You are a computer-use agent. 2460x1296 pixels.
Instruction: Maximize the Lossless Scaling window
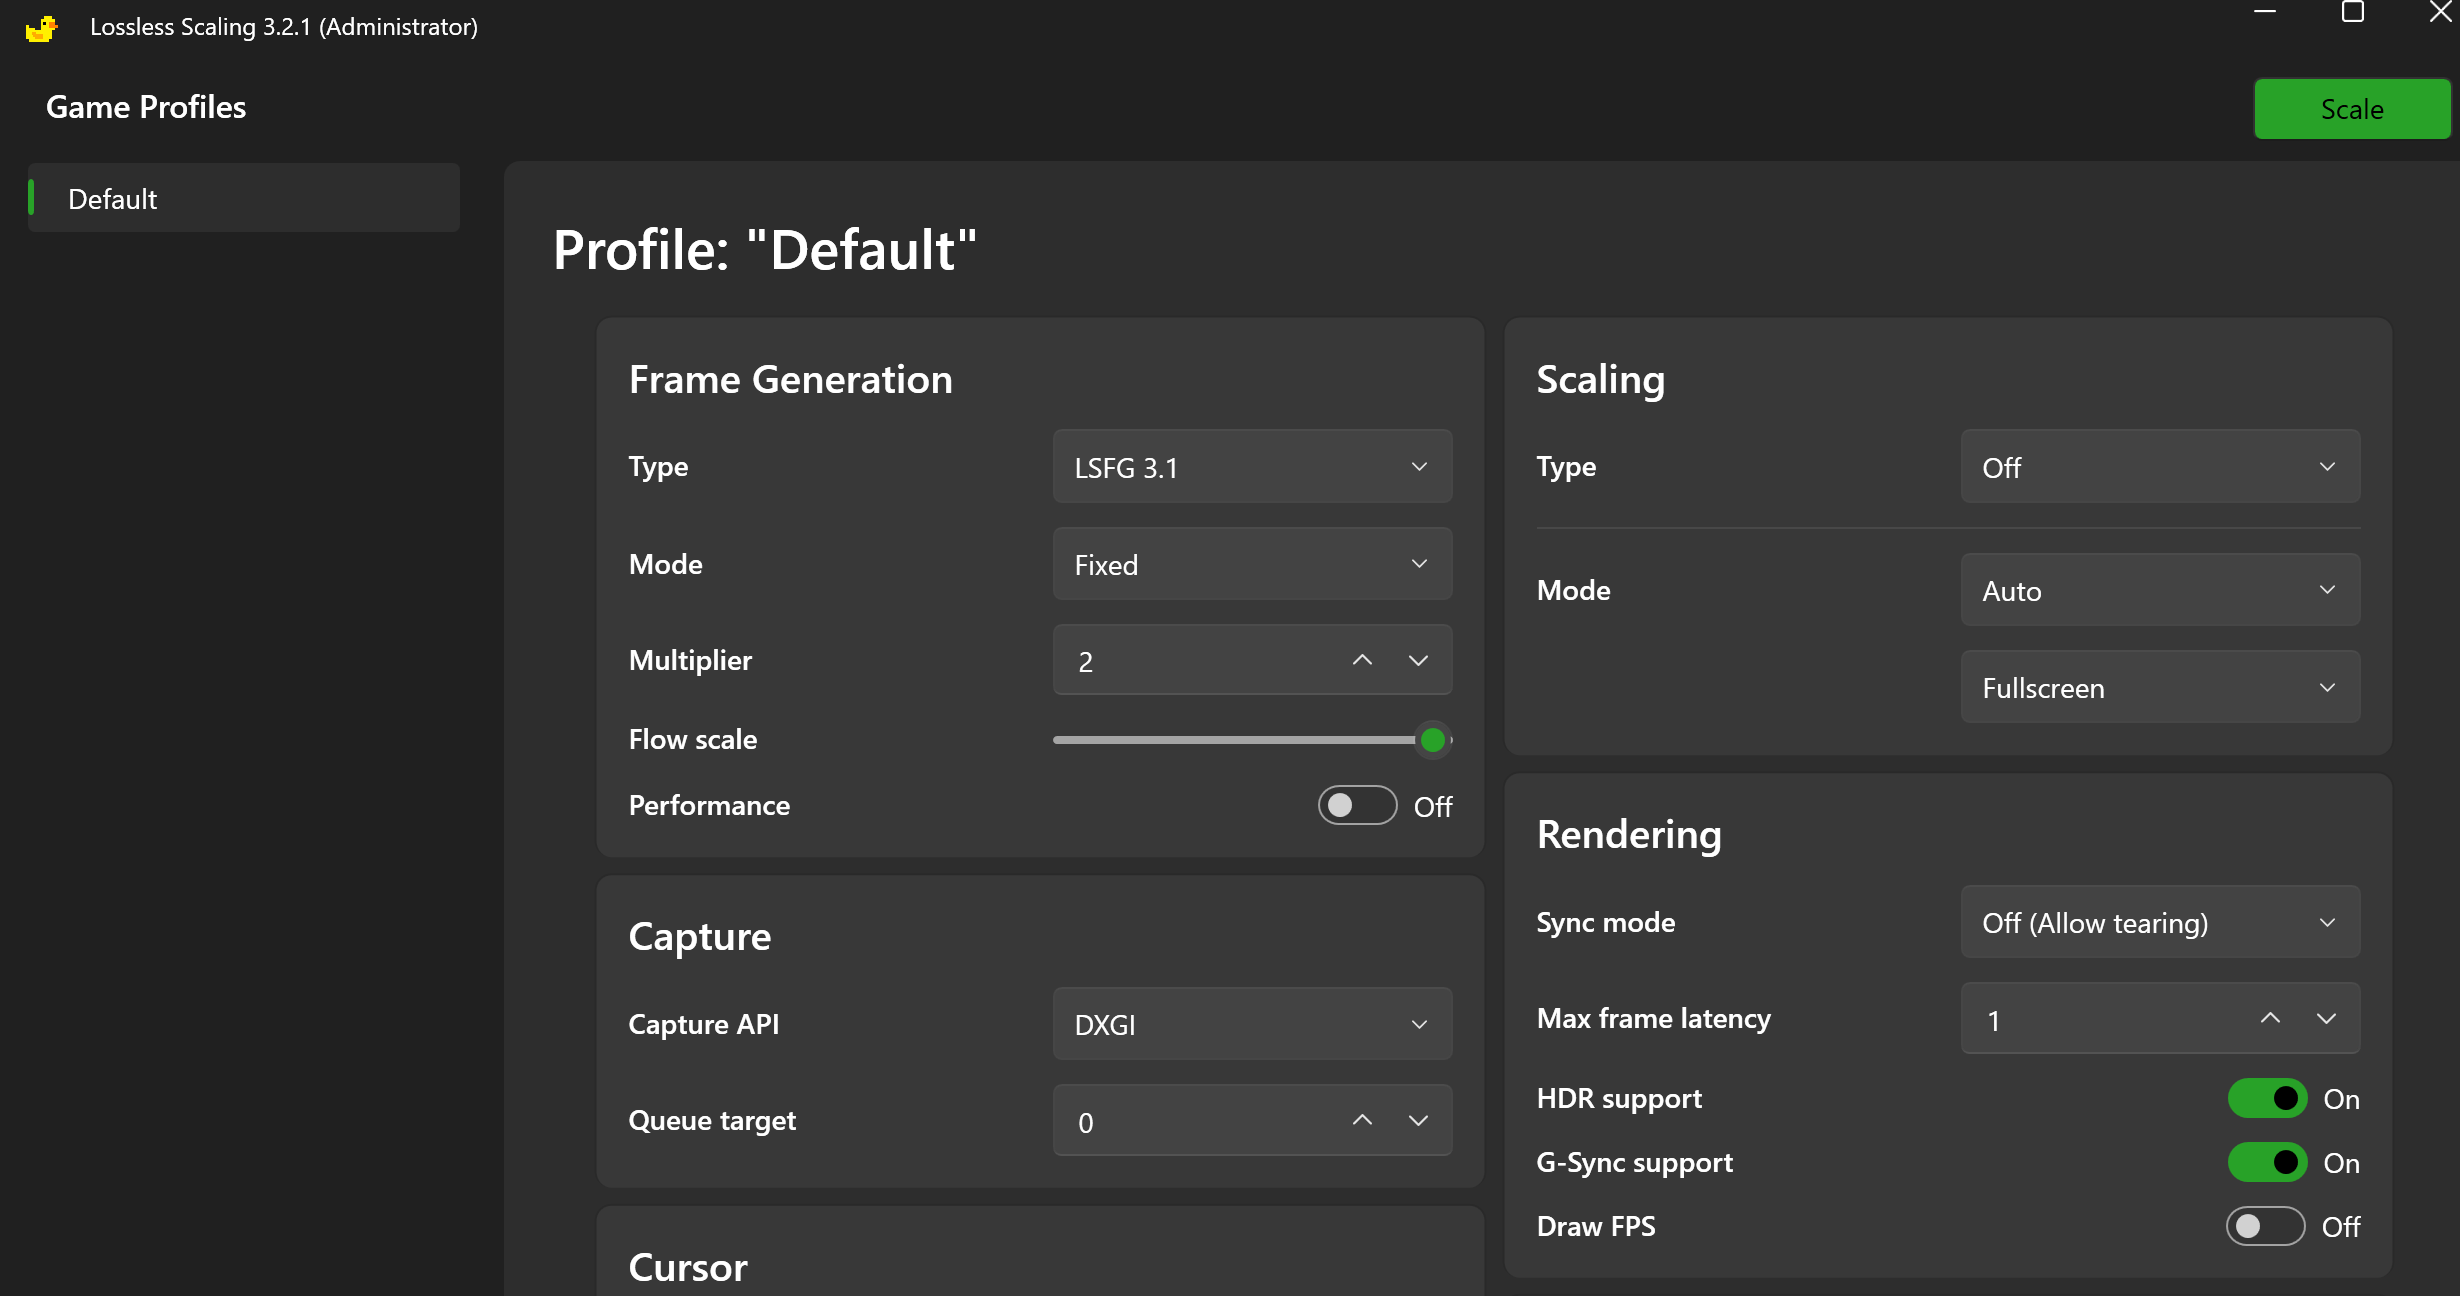pyautogui.click(x=2353, y=12)
